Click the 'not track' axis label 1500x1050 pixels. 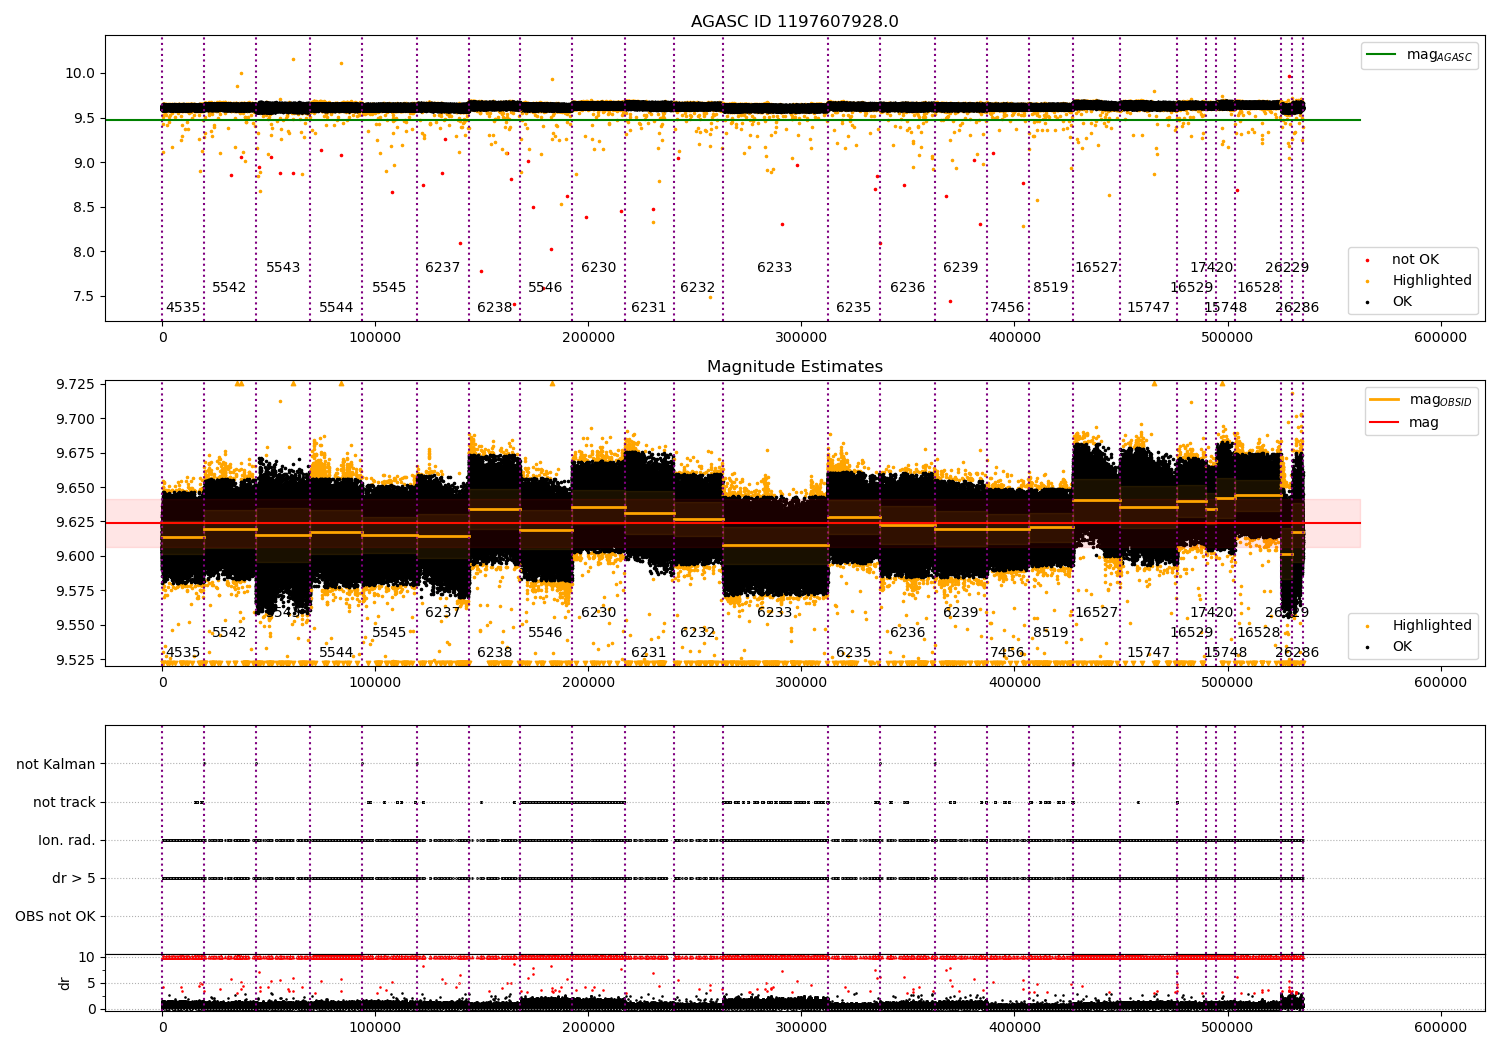pyautogui.click(x=64, y=803)
